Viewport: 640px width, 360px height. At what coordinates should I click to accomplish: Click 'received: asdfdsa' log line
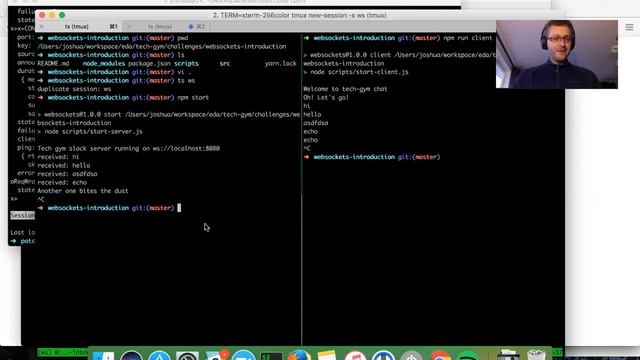(67, 174)
